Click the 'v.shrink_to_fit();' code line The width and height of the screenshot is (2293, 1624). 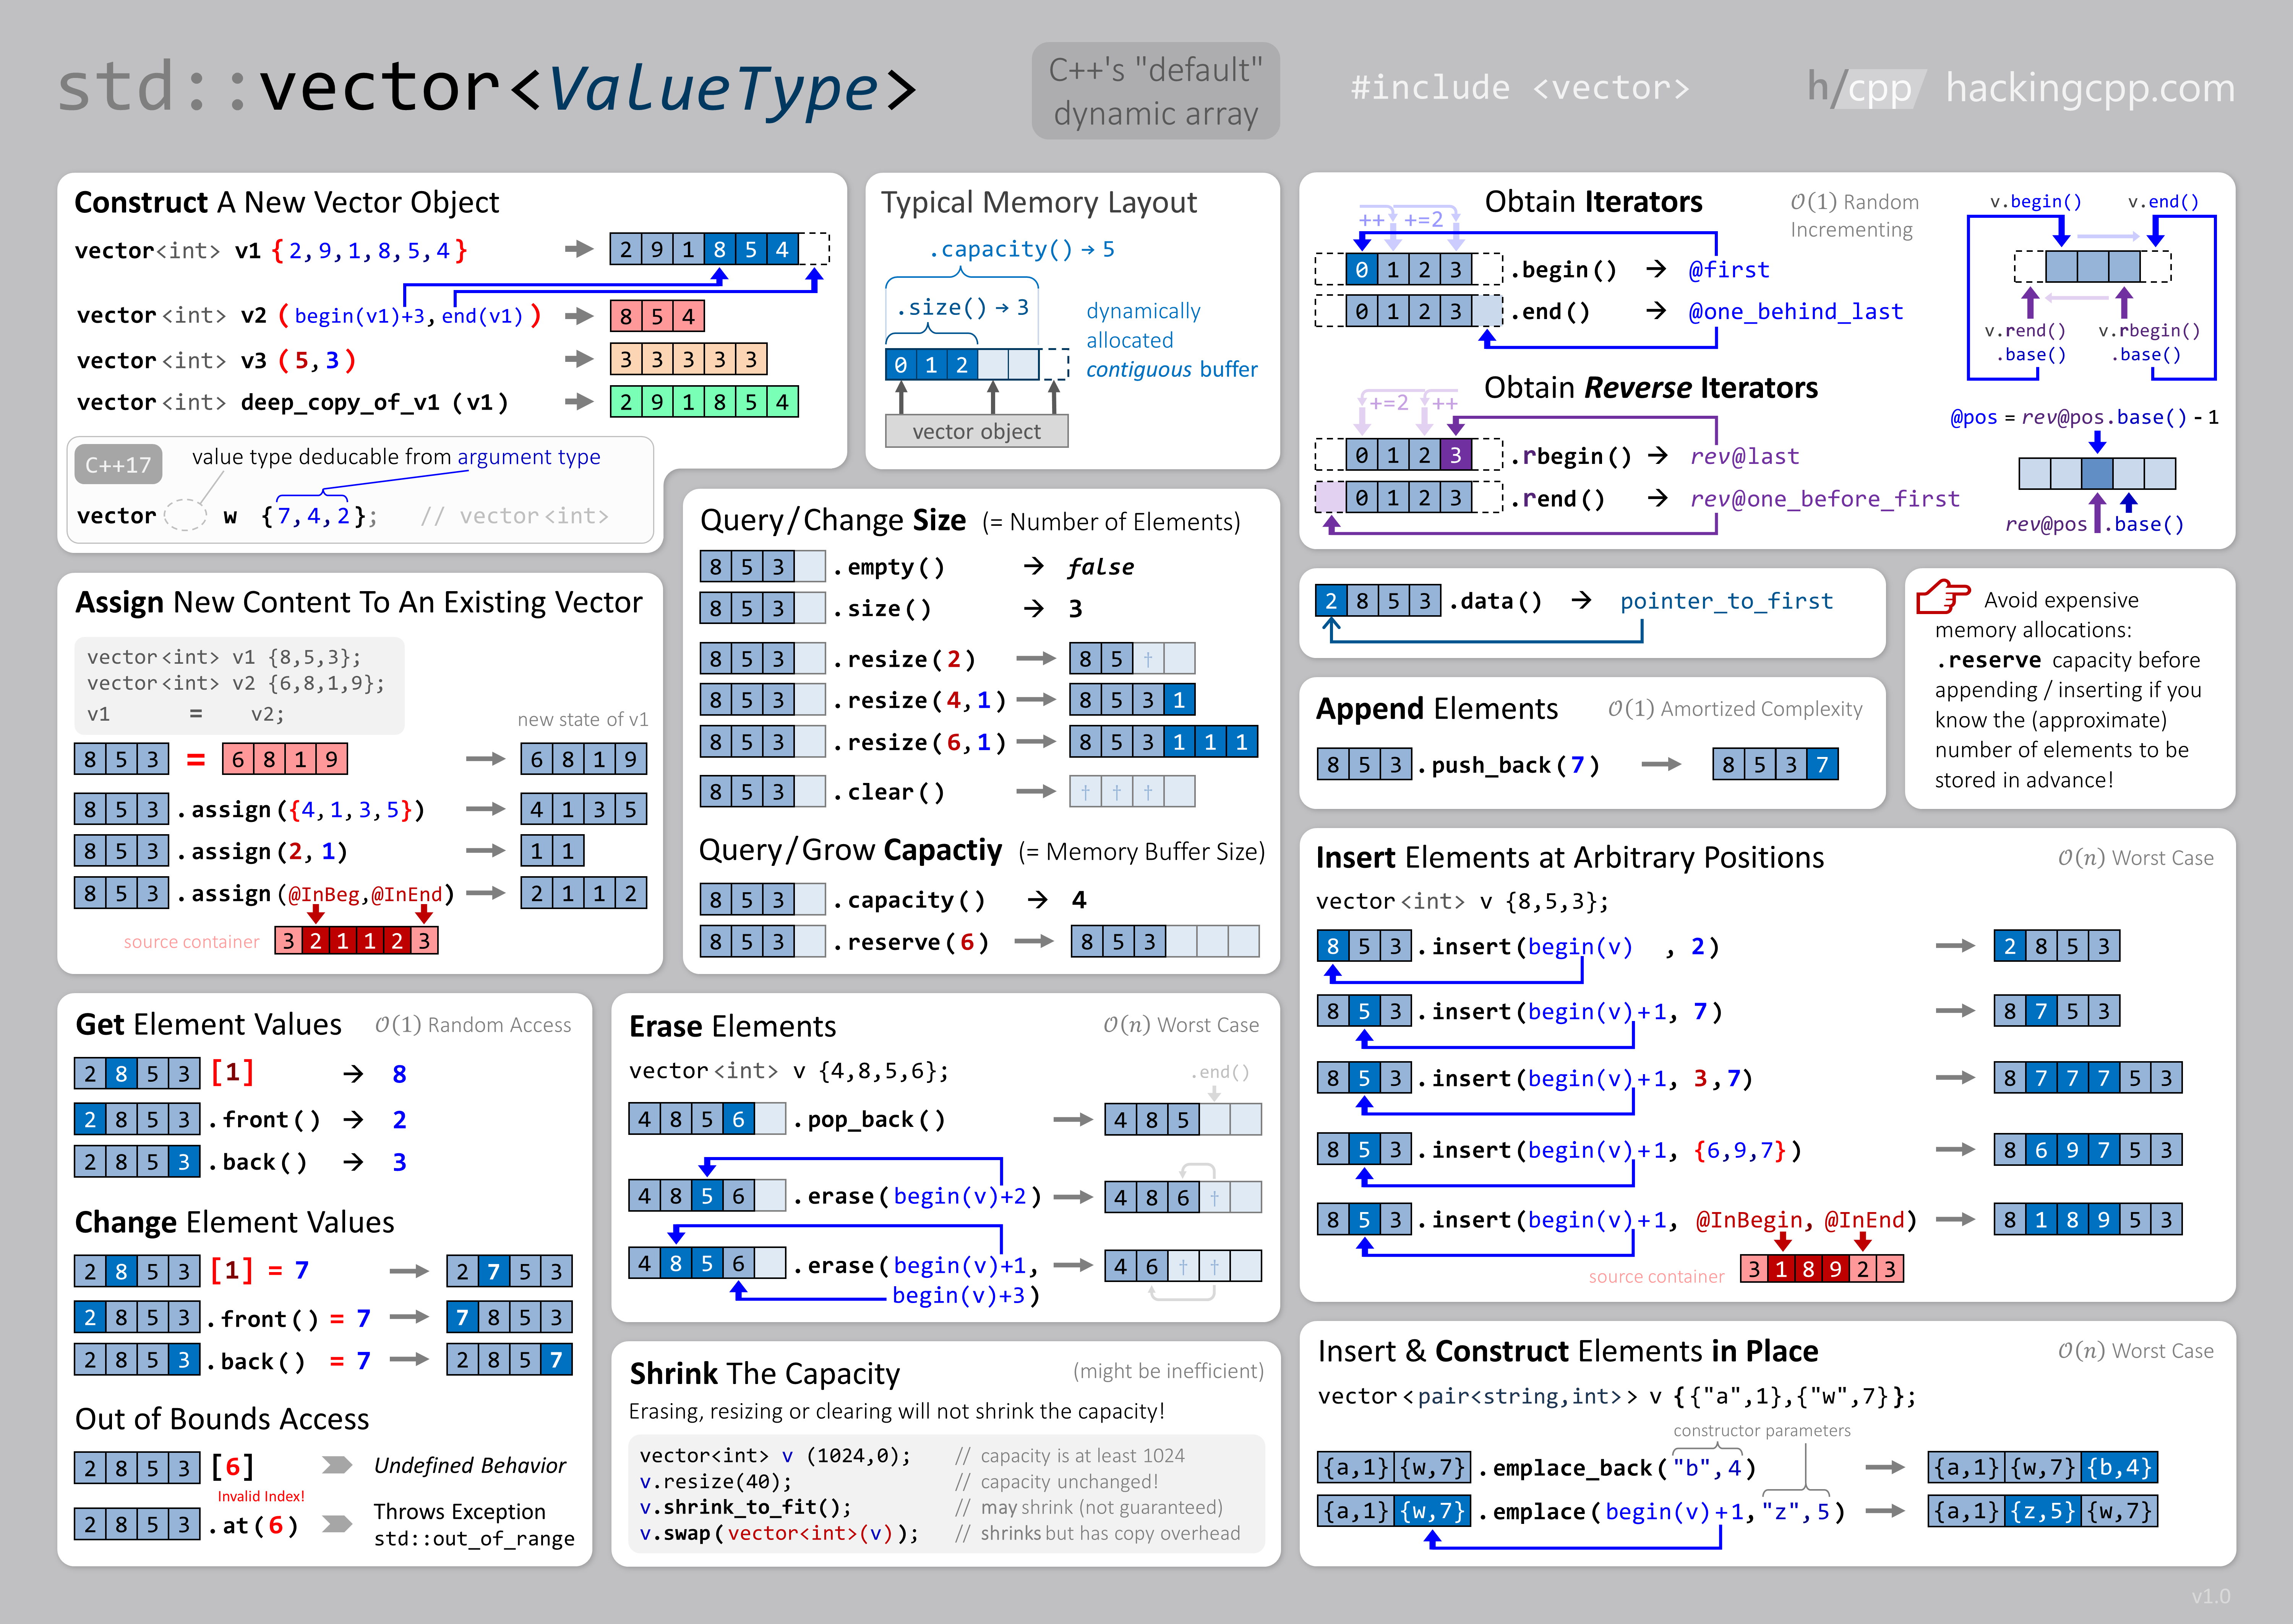pos(746,1508)
